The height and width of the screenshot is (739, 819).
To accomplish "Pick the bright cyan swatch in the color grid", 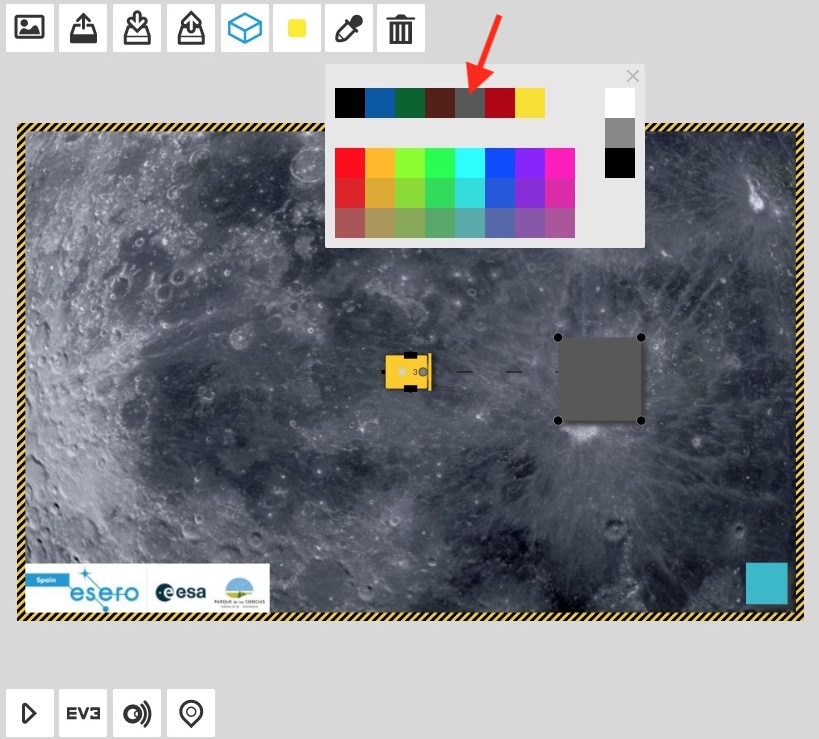I will [470, 163].
